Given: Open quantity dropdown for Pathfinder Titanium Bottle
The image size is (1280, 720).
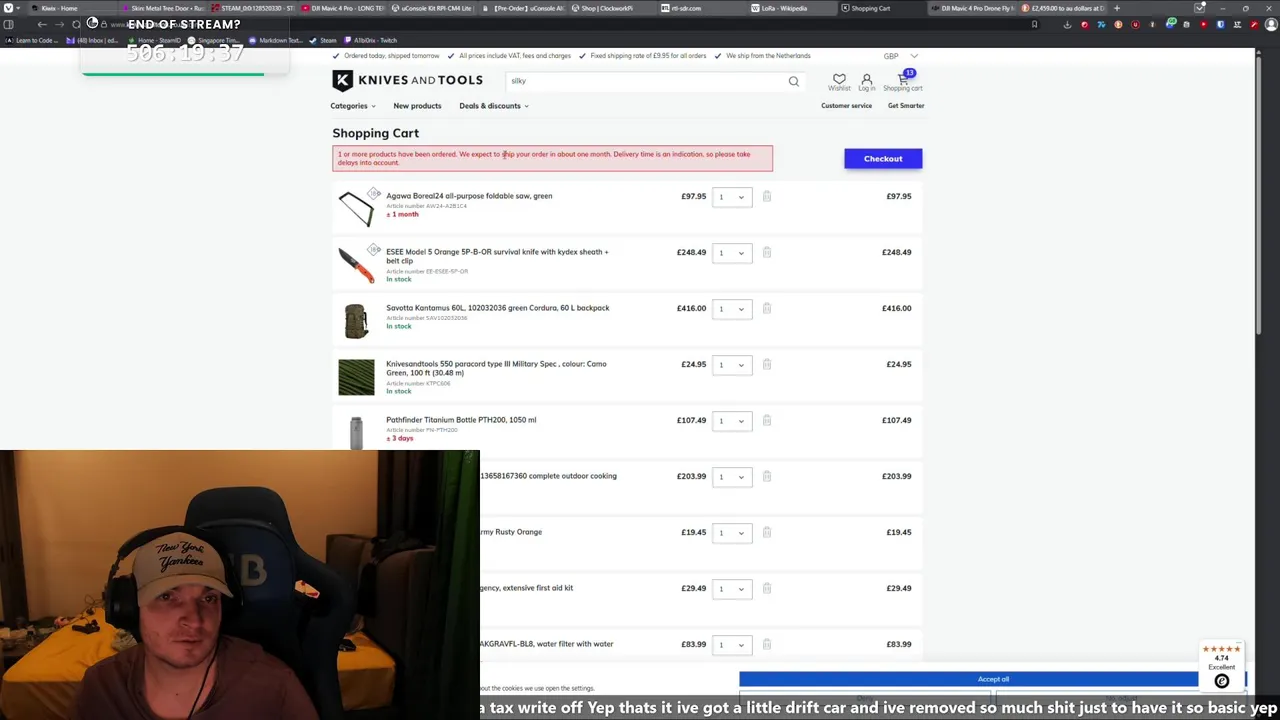Looking at the screenshot, I should [x=732, y=421].
